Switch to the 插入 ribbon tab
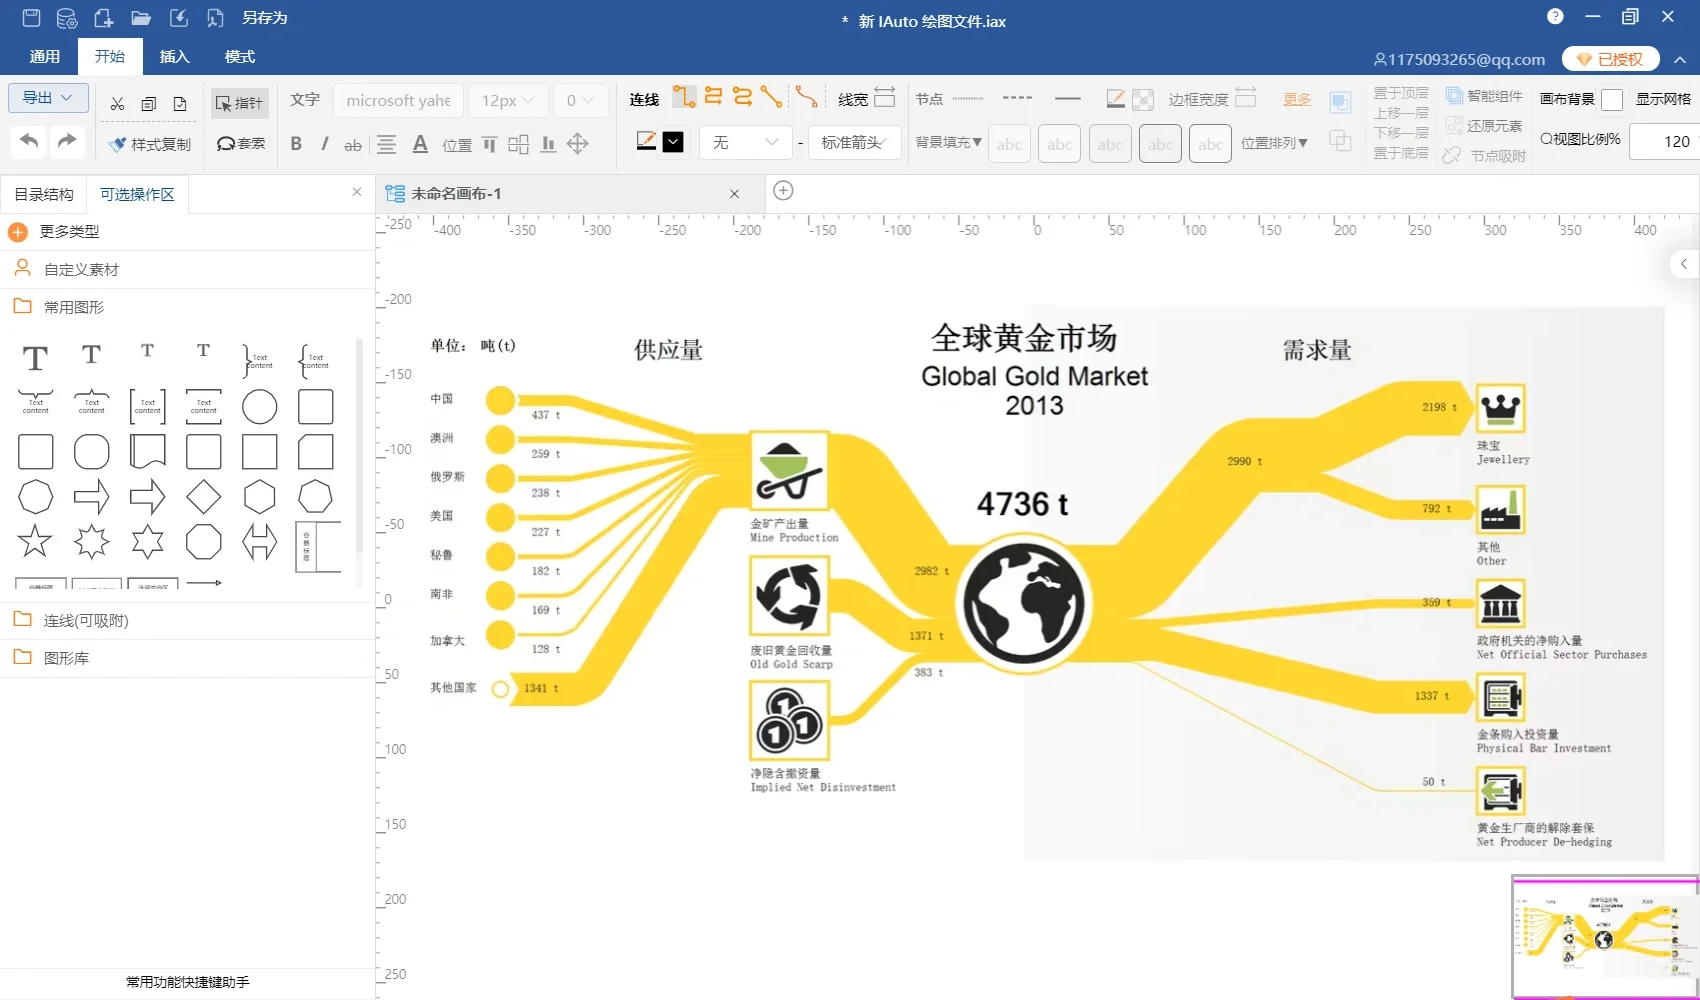Image resolution: width=1700 pixels, height=1000 pixels. pyautogui.click(x=174, y=57)
